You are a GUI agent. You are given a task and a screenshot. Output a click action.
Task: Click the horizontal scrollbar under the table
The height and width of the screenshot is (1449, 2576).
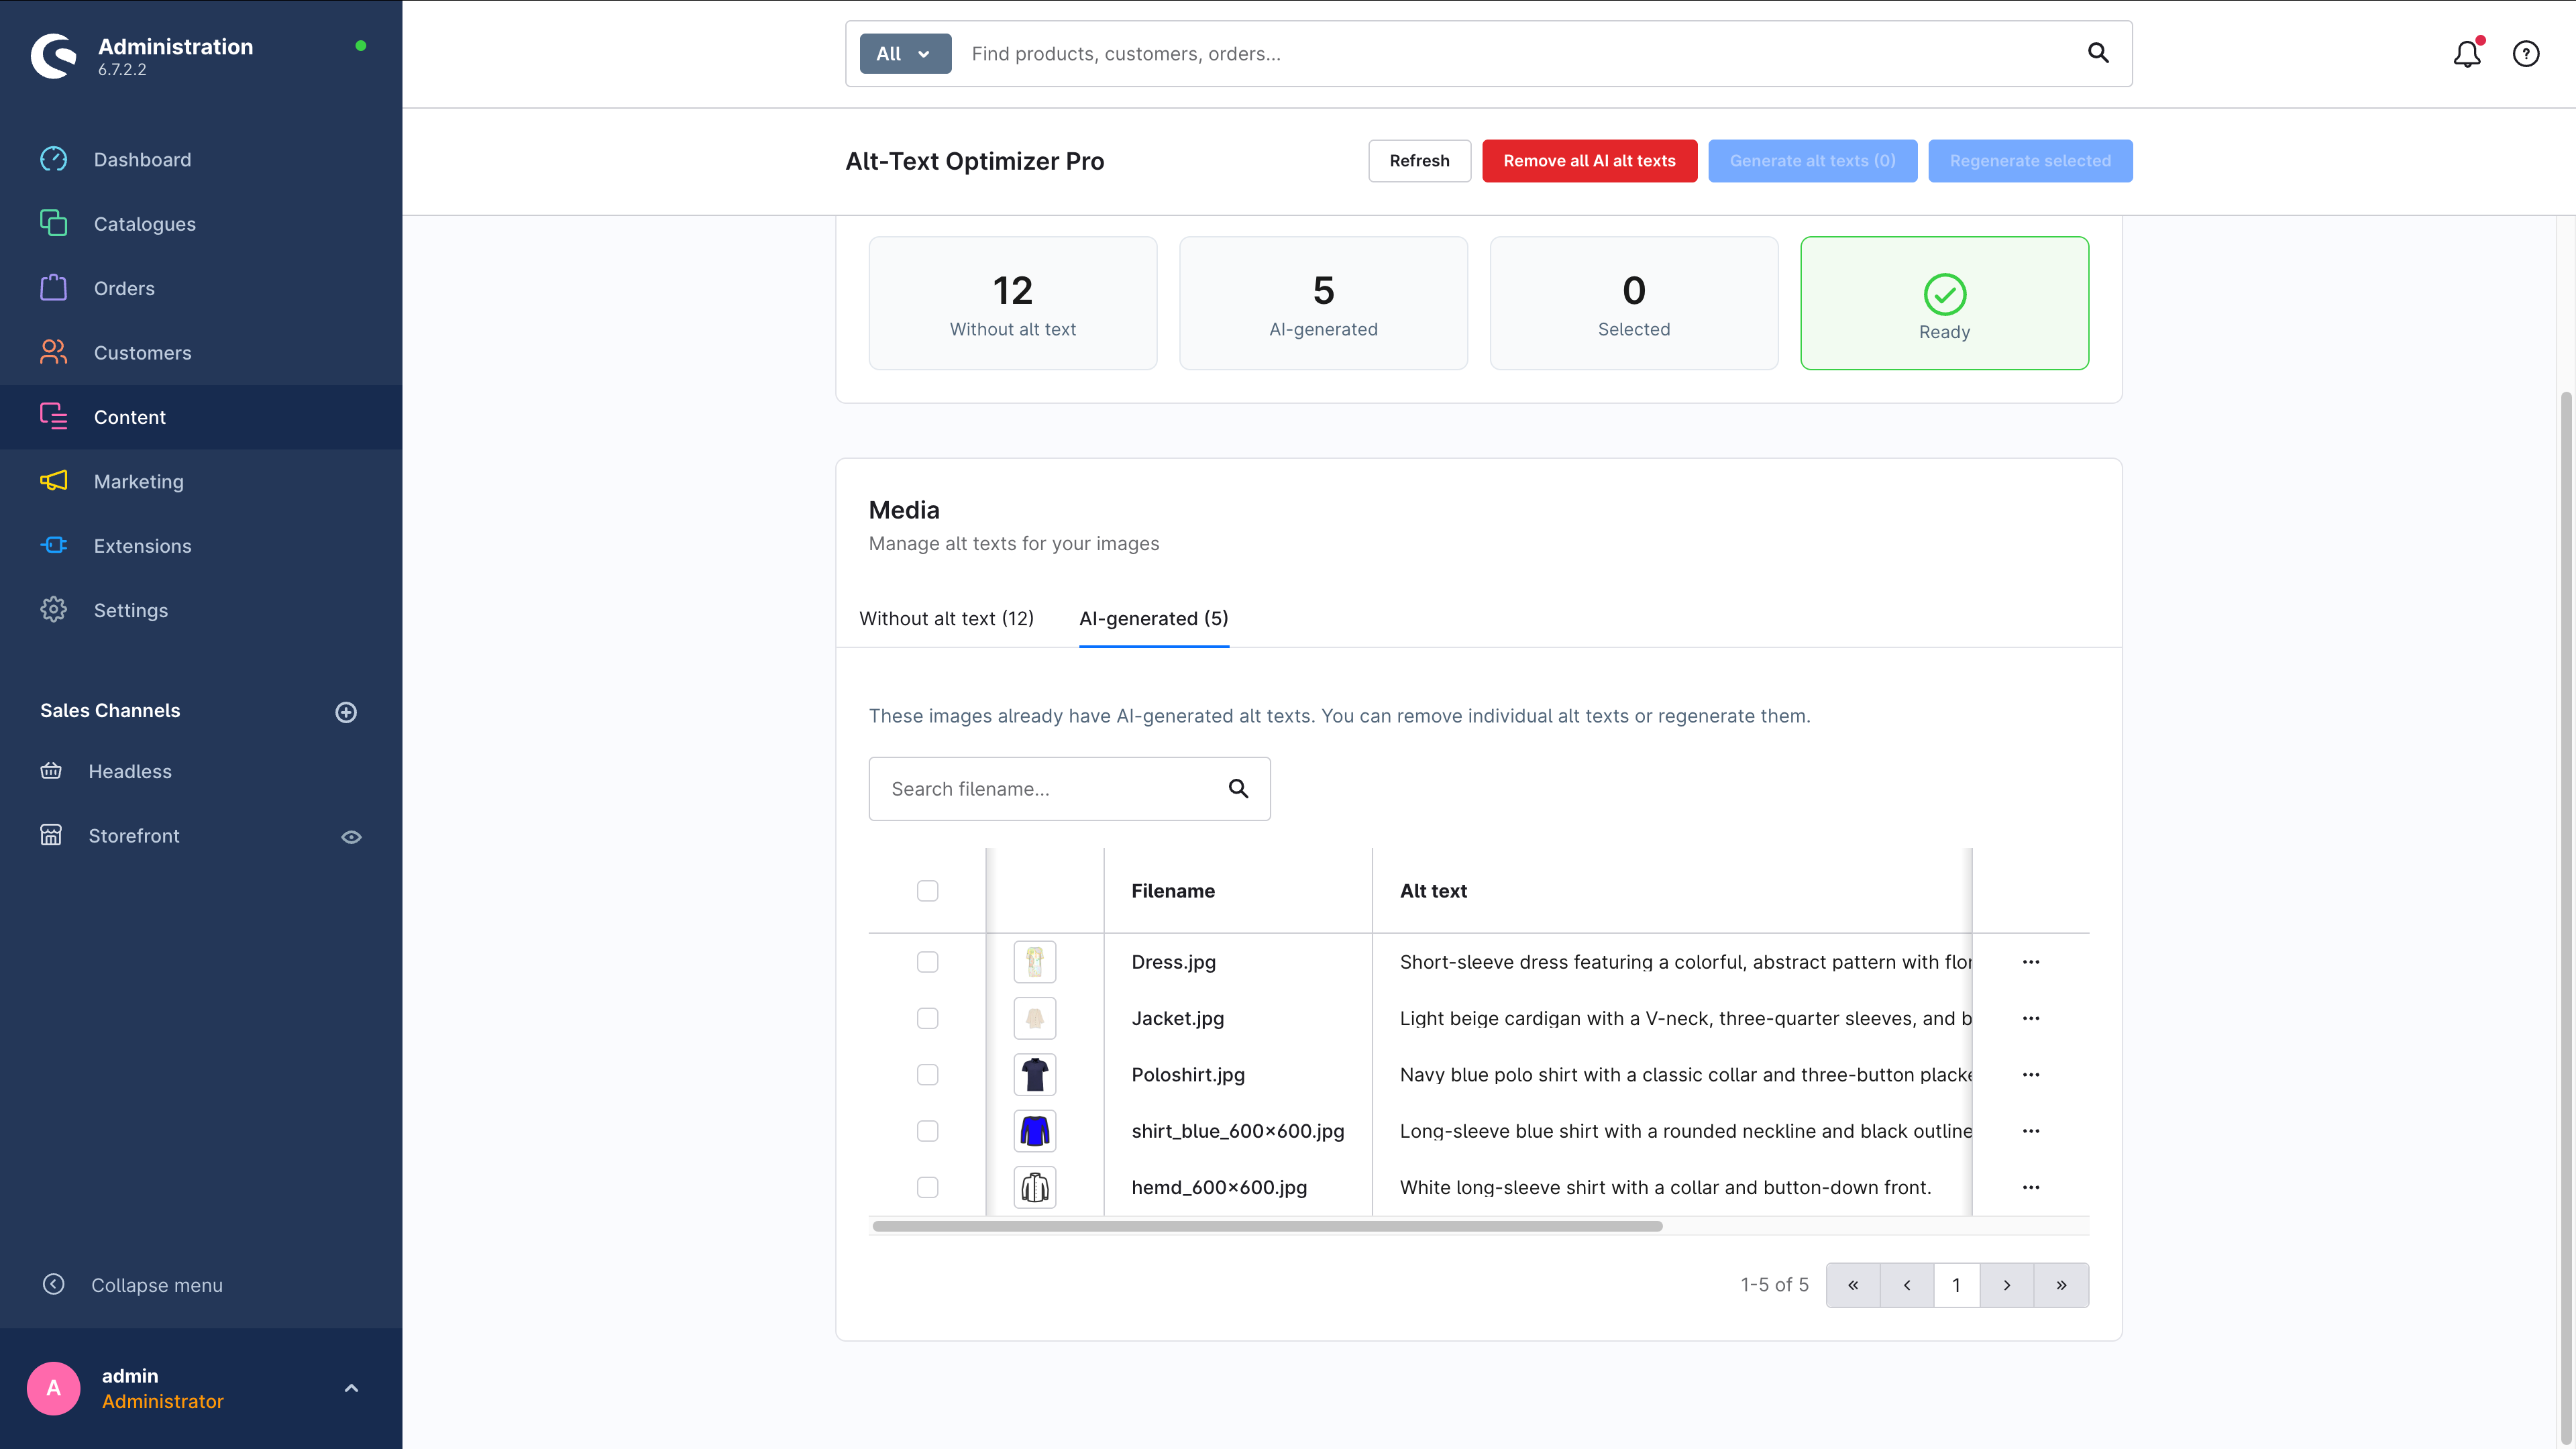[x=1267, y=1226]
